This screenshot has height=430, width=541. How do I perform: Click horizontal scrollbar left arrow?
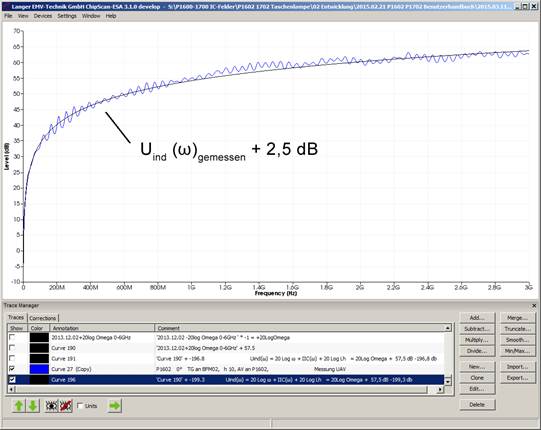(12, 389)
